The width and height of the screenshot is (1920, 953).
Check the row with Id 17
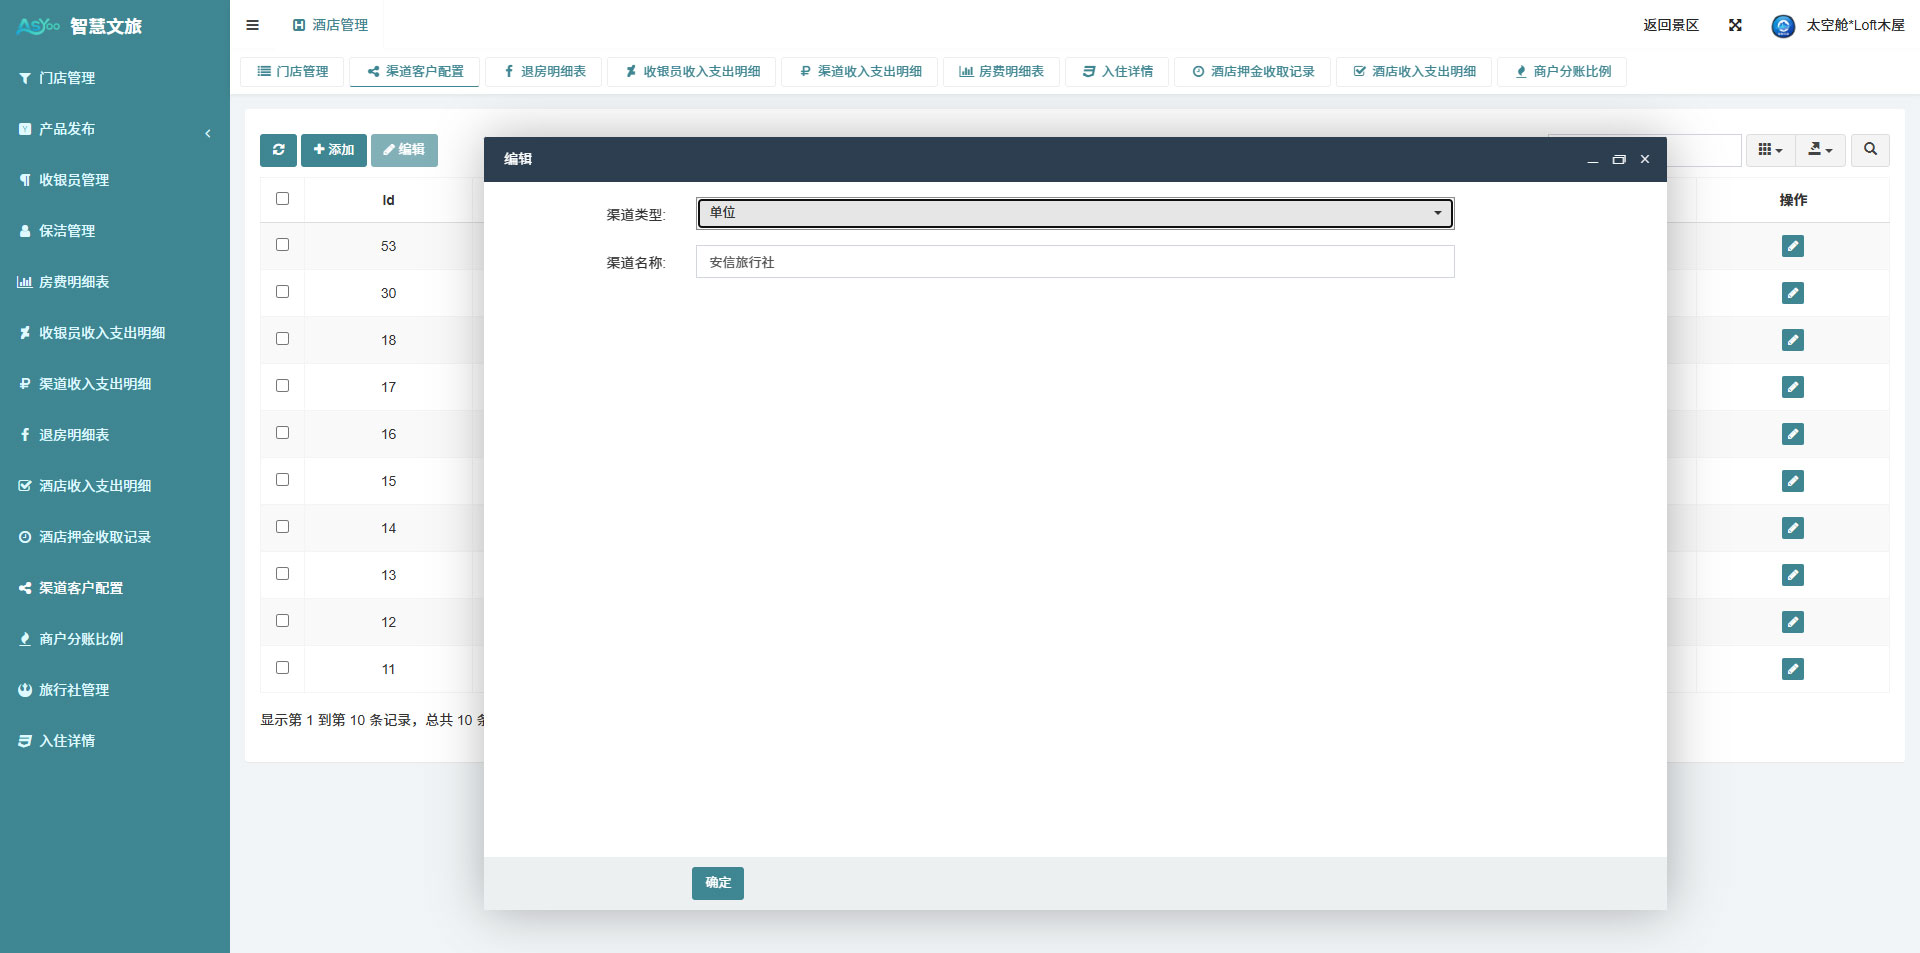(x=282, y=386)
